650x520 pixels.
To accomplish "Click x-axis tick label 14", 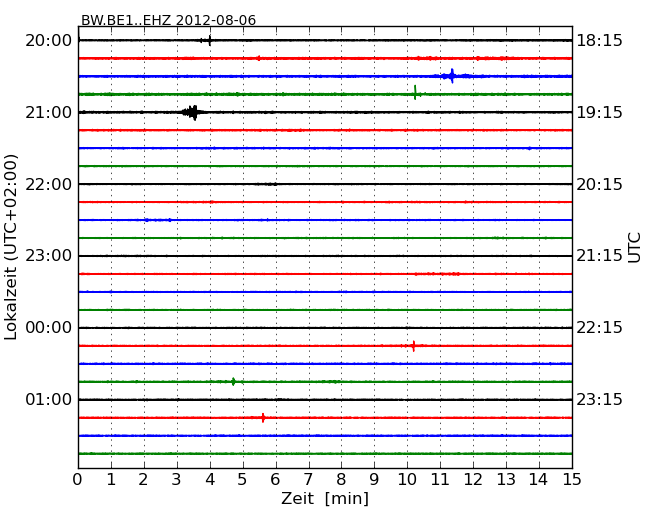I will pyautogui.click(x=538, y=479).
